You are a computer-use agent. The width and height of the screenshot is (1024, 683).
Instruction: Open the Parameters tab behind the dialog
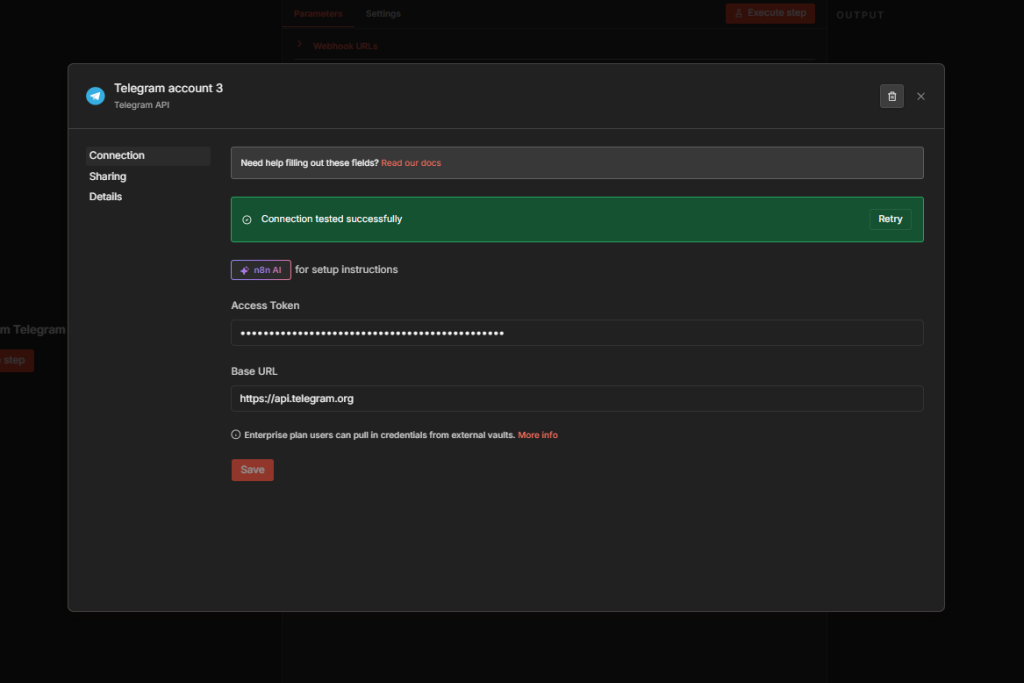click(318, 13)
